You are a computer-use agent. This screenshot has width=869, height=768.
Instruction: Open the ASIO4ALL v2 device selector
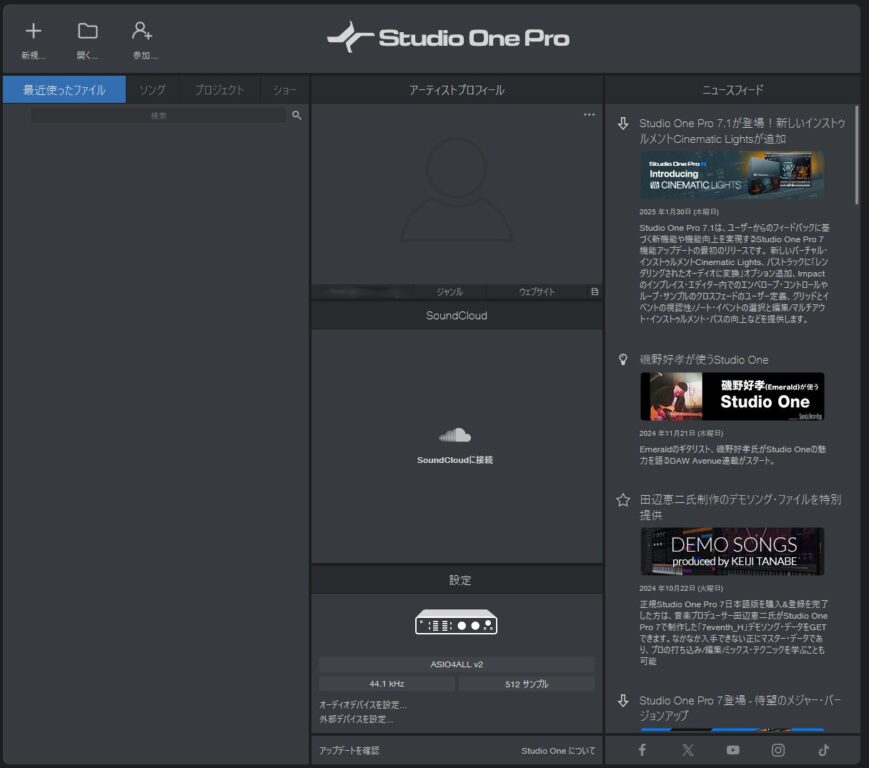[456, 664]
